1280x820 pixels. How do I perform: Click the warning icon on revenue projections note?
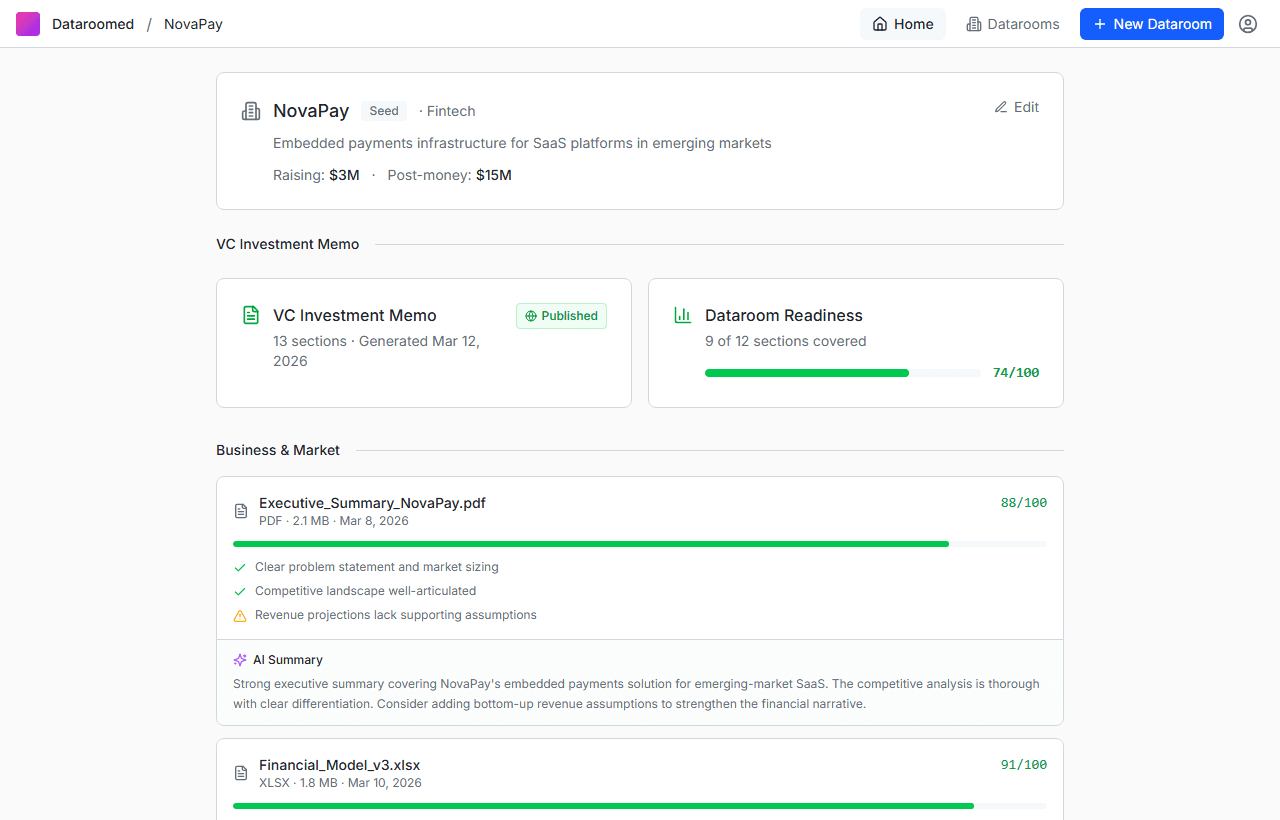coord(239,615)
